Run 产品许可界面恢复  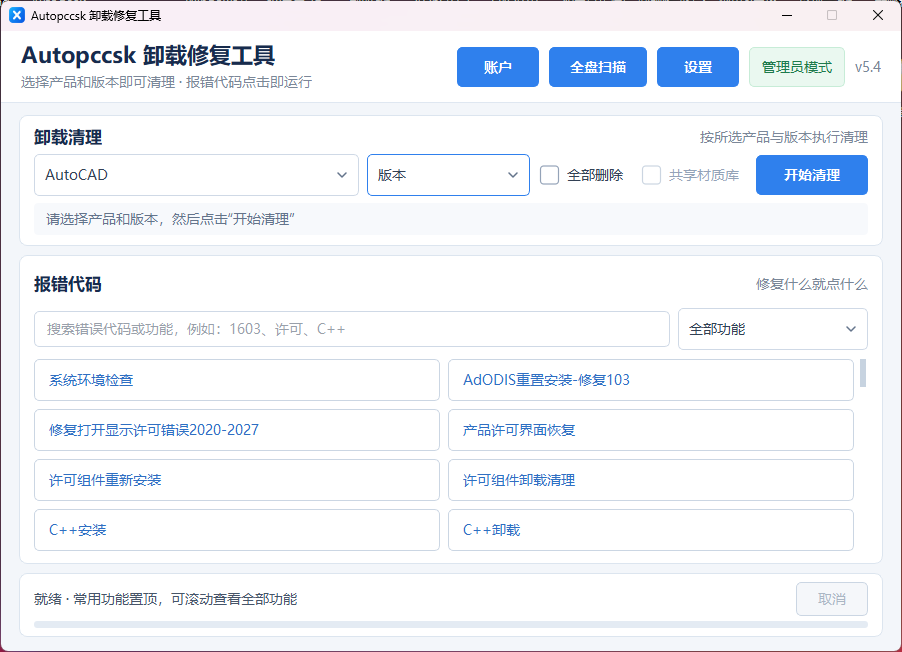tap(651, 430)
